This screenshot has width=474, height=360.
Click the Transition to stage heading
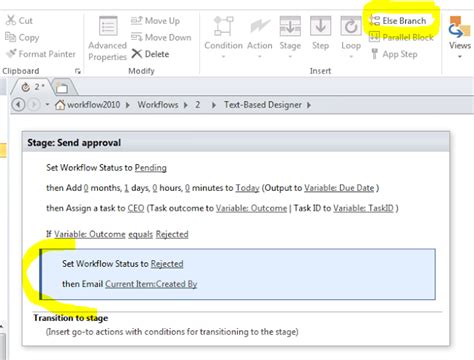tap(71, 318)
